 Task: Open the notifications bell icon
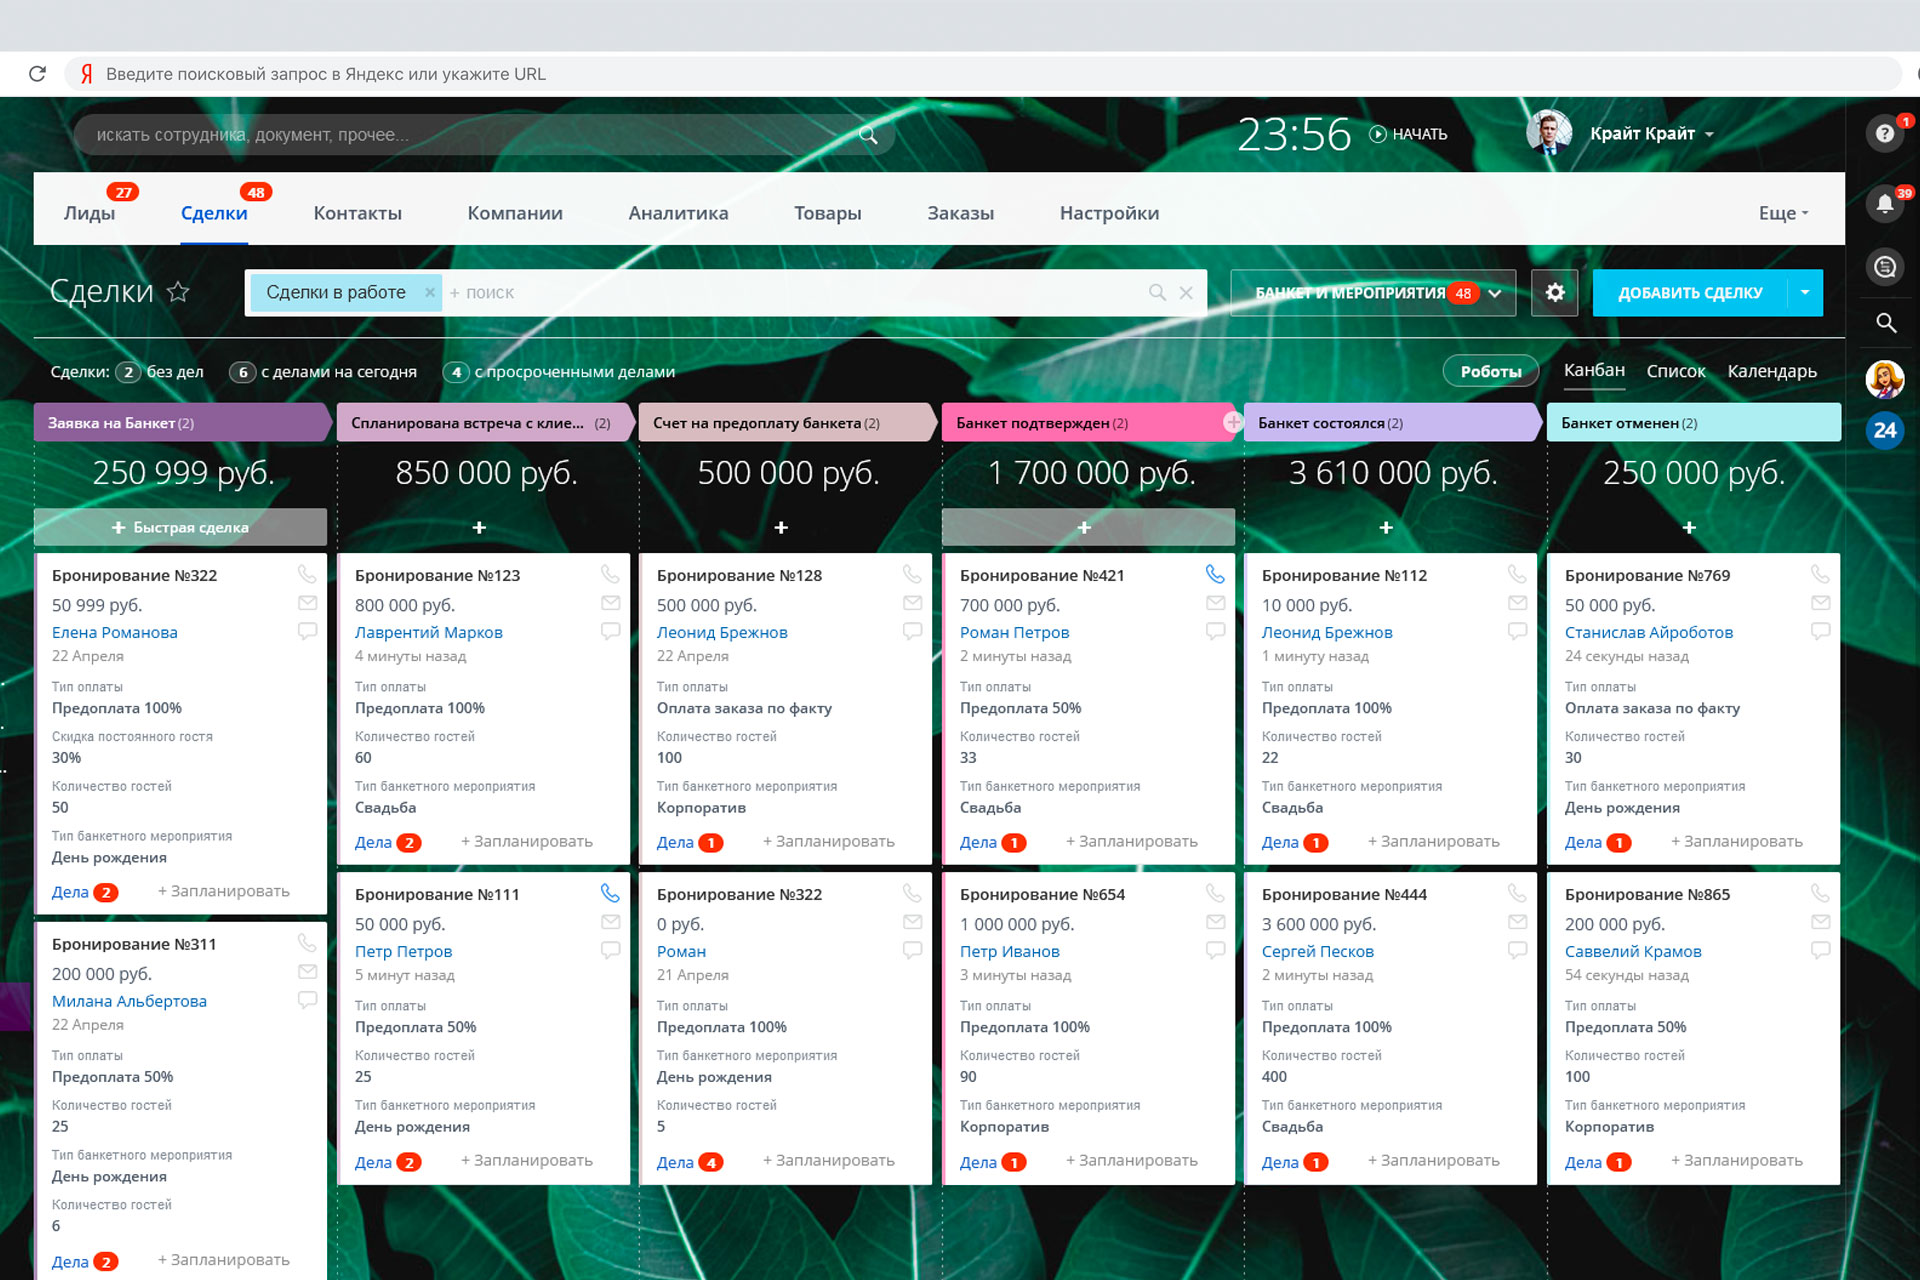1884,205
